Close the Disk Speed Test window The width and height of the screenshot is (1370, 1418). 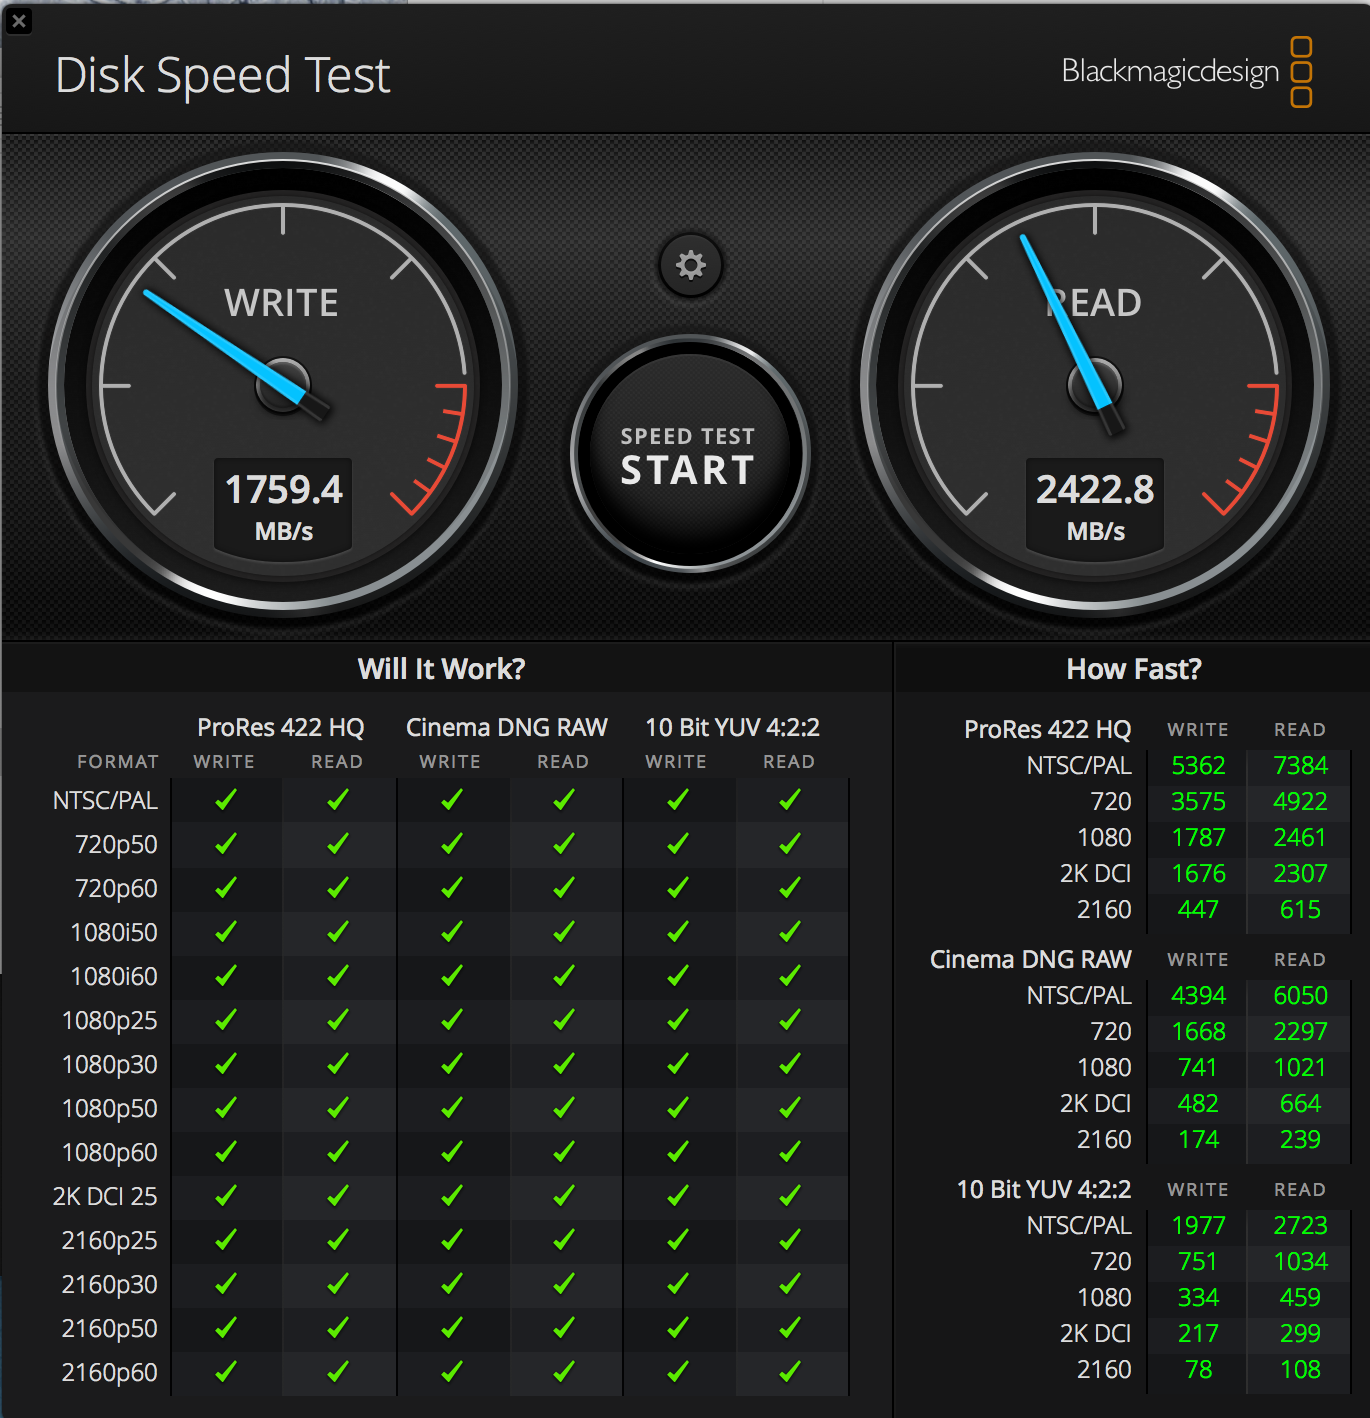point(19,20)
